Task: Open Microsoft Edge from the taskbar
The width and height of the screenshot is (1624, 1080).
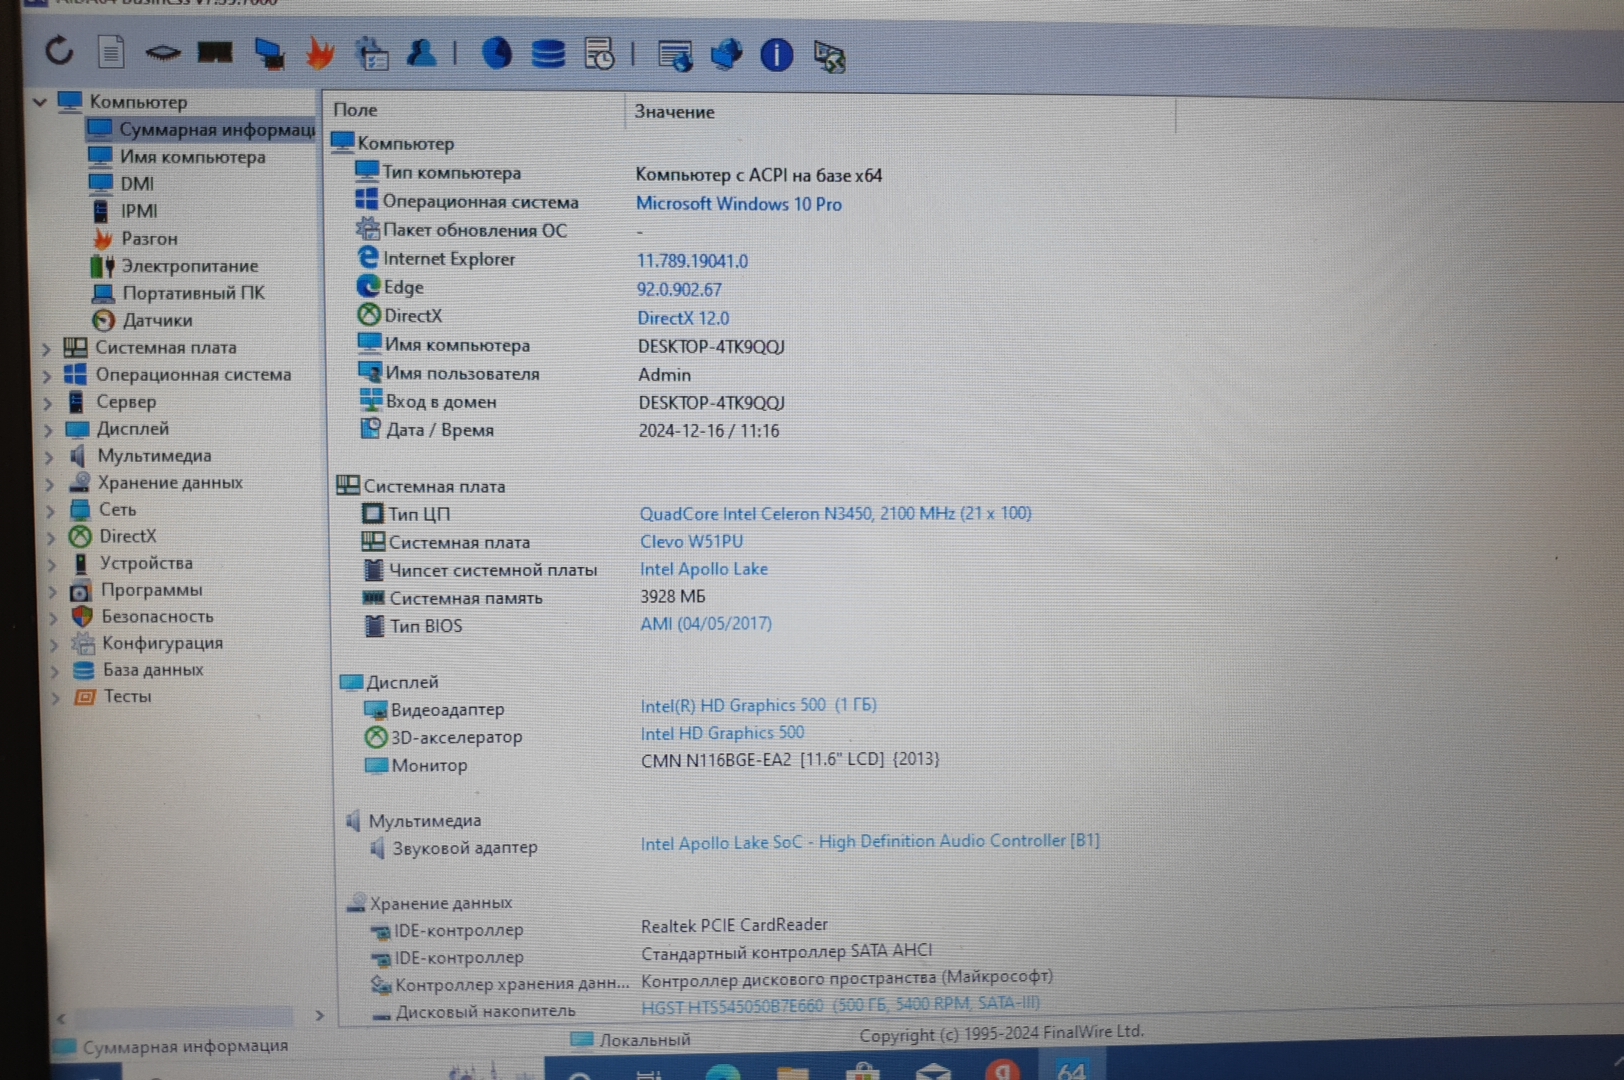Action: click(722, 1072)
